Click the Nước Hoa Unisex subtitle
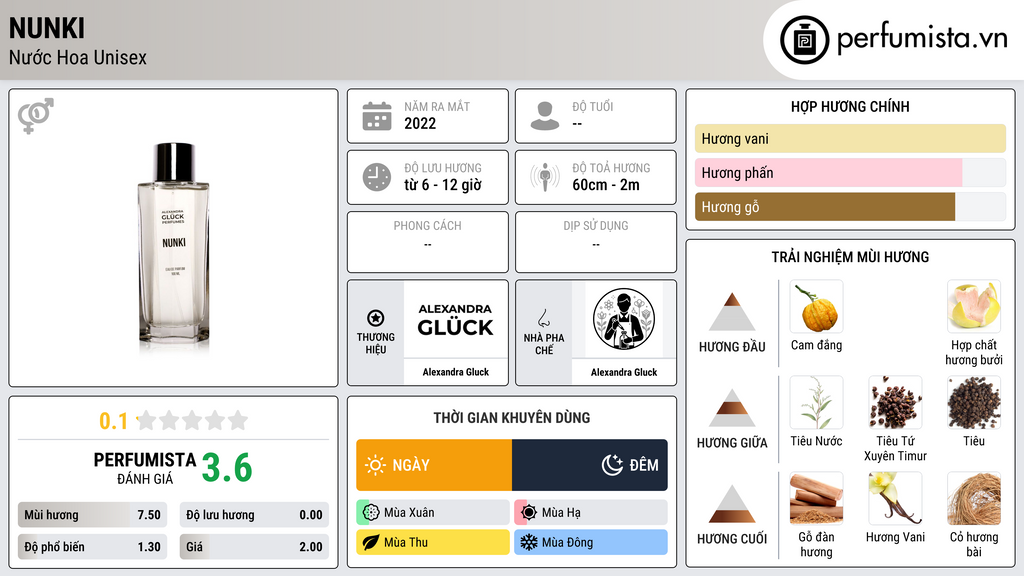This screenshot has width=1024, height=576. tap(78, 57)
